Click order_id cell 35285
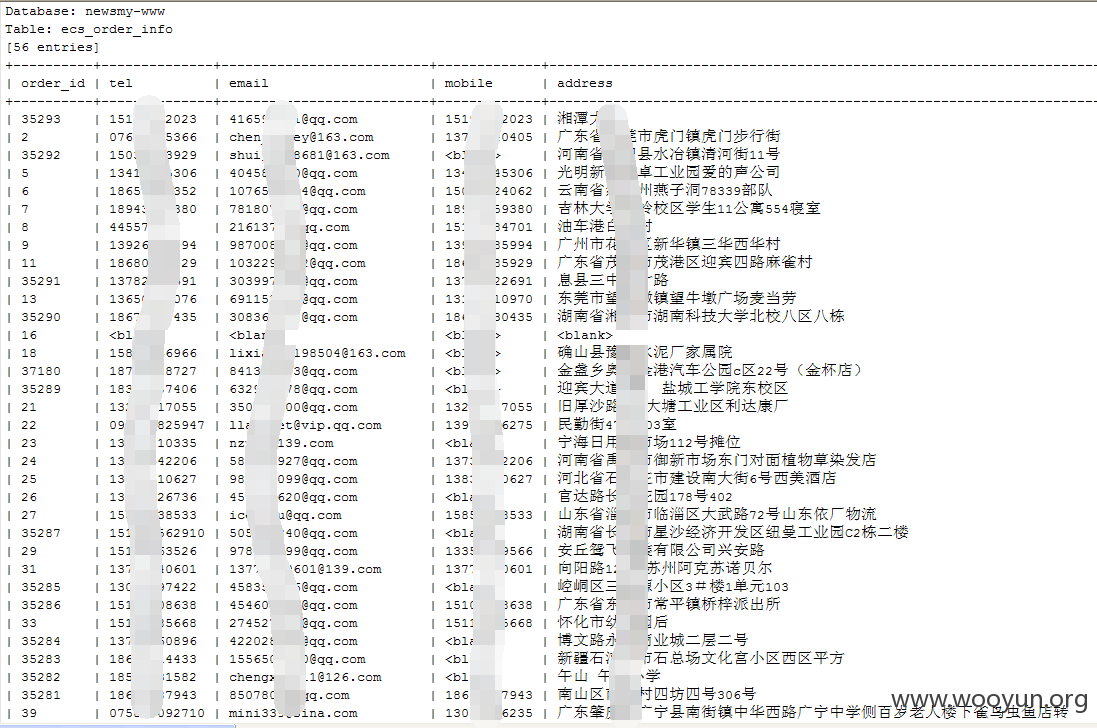The width and height of the screenshot is (1097, 728). 41,587
